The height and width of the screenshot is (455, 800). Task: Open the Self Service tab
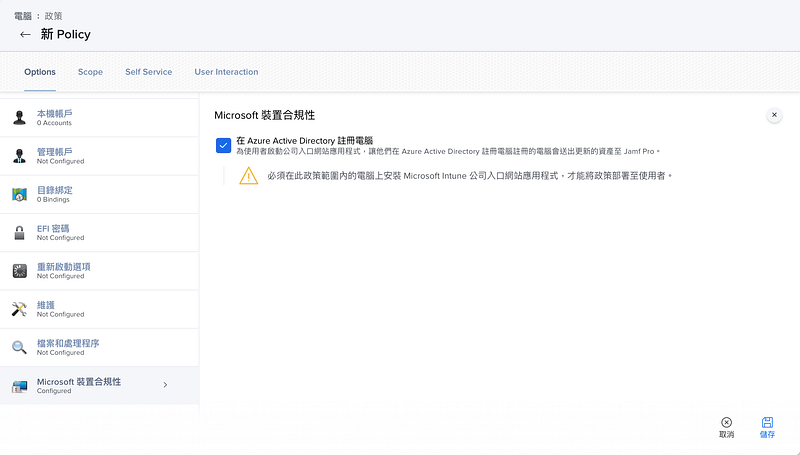point(148,72)
